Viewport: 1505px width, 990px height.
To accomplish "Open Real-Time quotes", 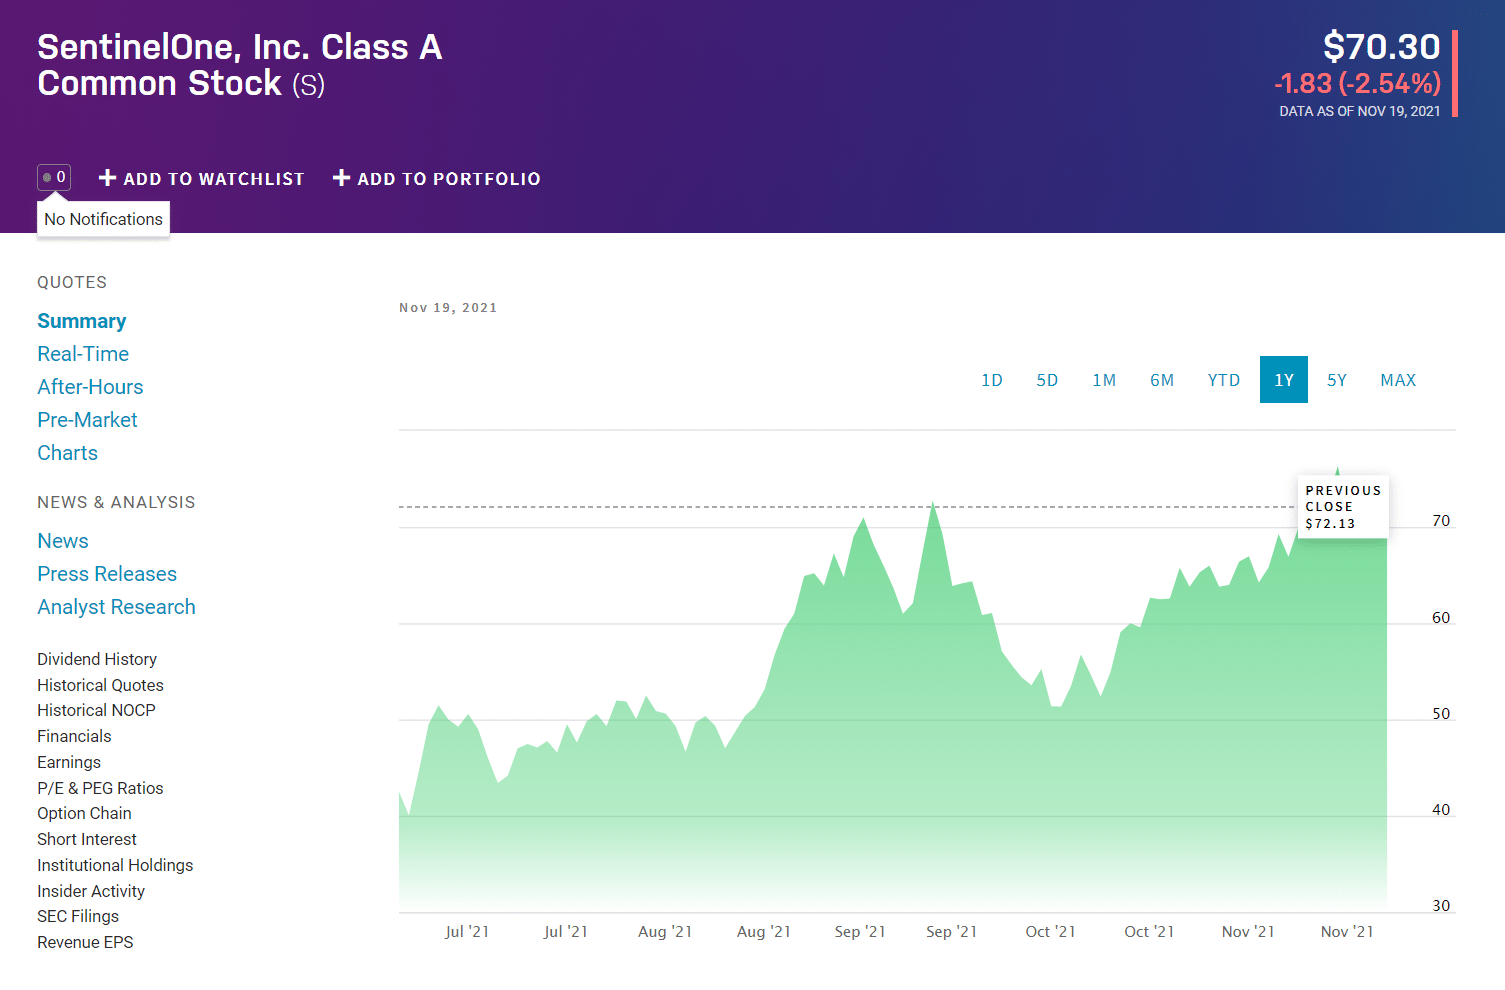I will tap(83, 354).
